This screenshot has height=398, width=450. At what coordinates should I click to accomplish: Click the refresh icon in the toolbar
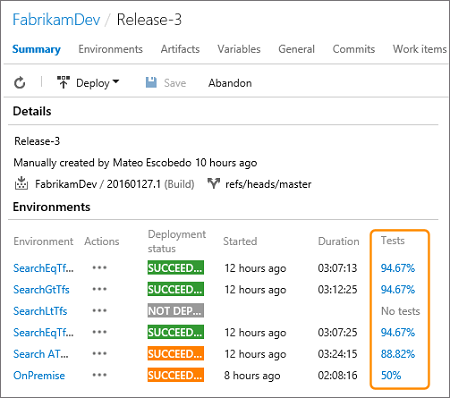coord(20,83)
